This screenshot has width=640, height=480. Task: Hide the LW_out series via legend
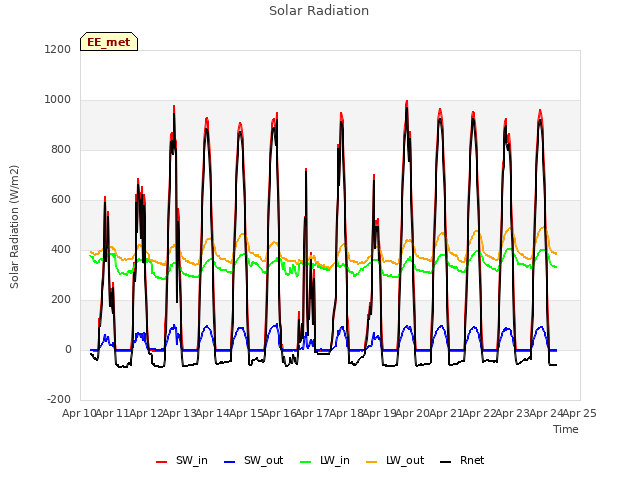[395, 460]
